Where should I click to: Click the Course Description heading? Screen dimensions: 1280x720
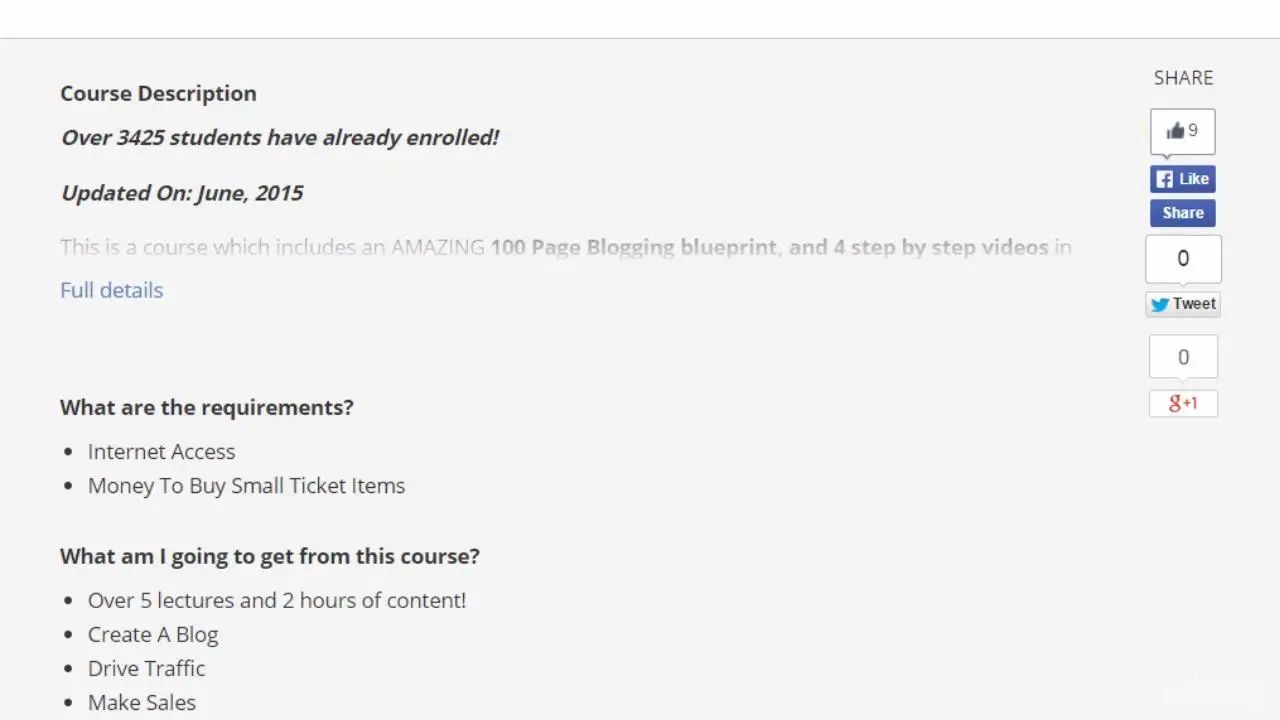coord(158,93)
